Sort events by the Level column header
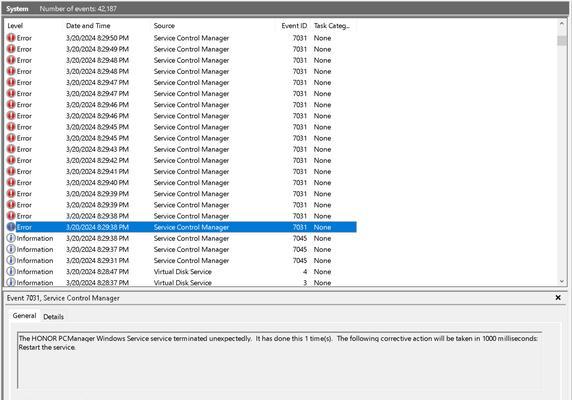This screenshot has width=572, height=400. point(15,26)
